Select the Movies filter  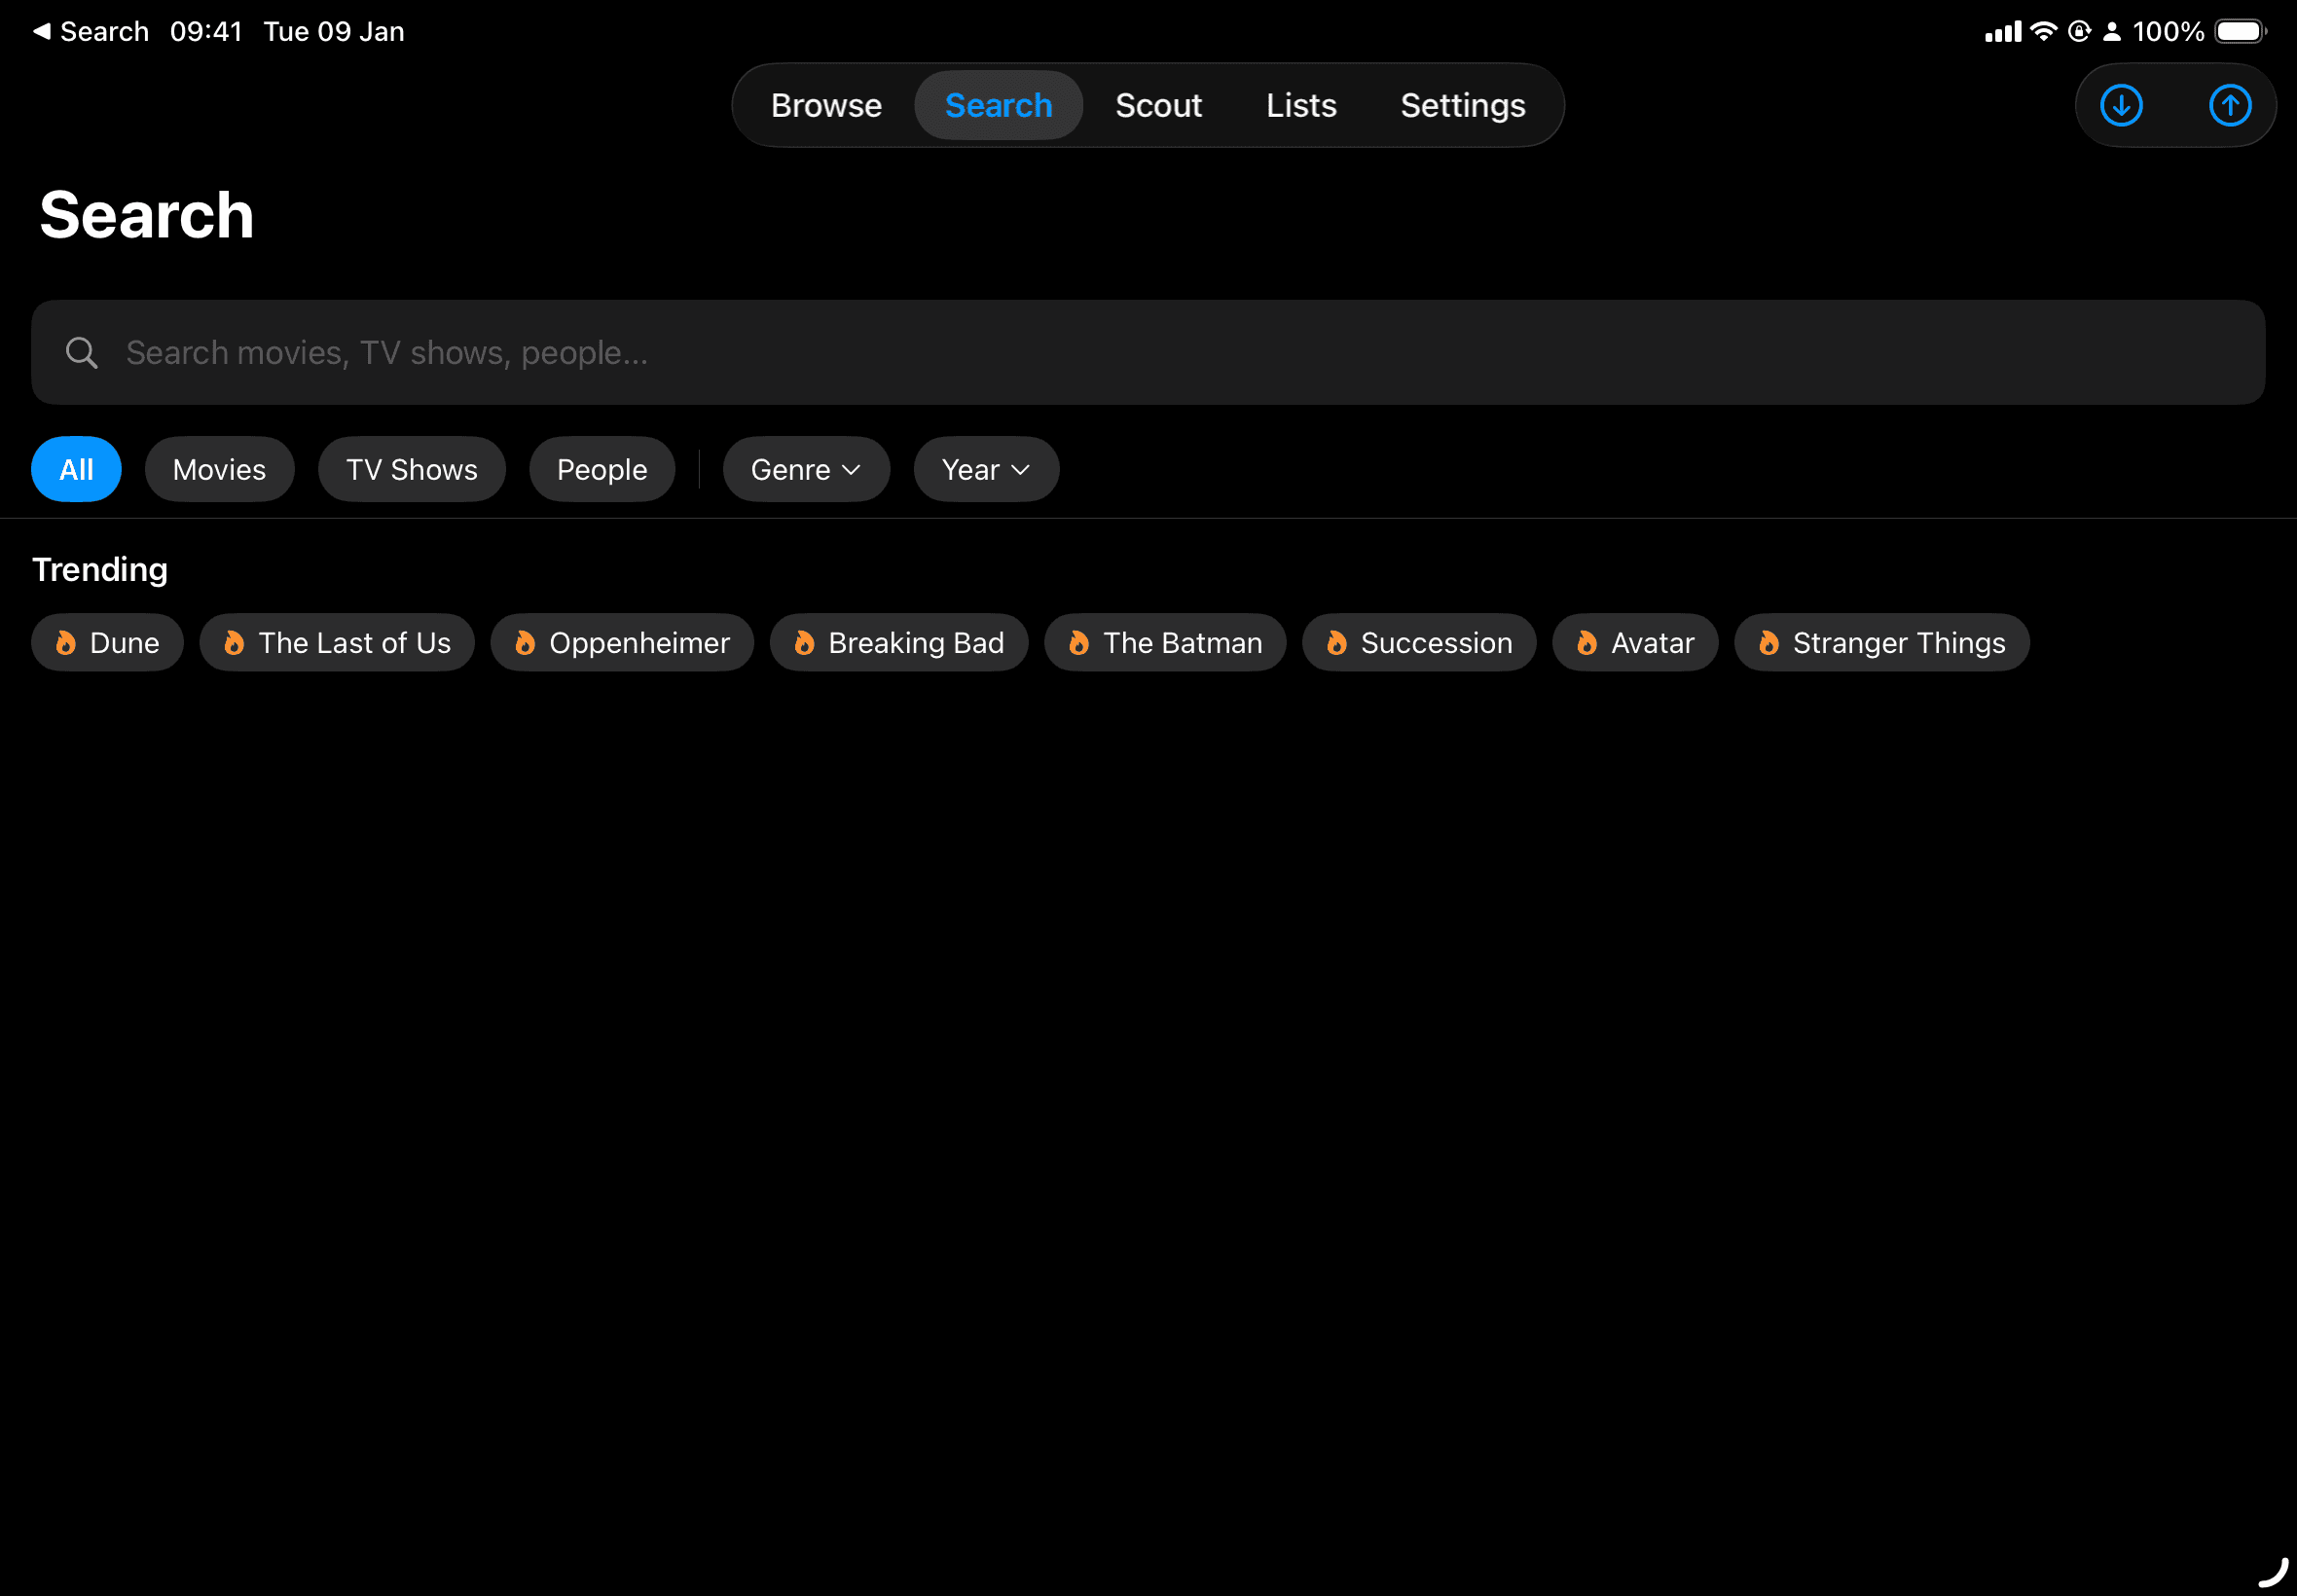(219, 469)
